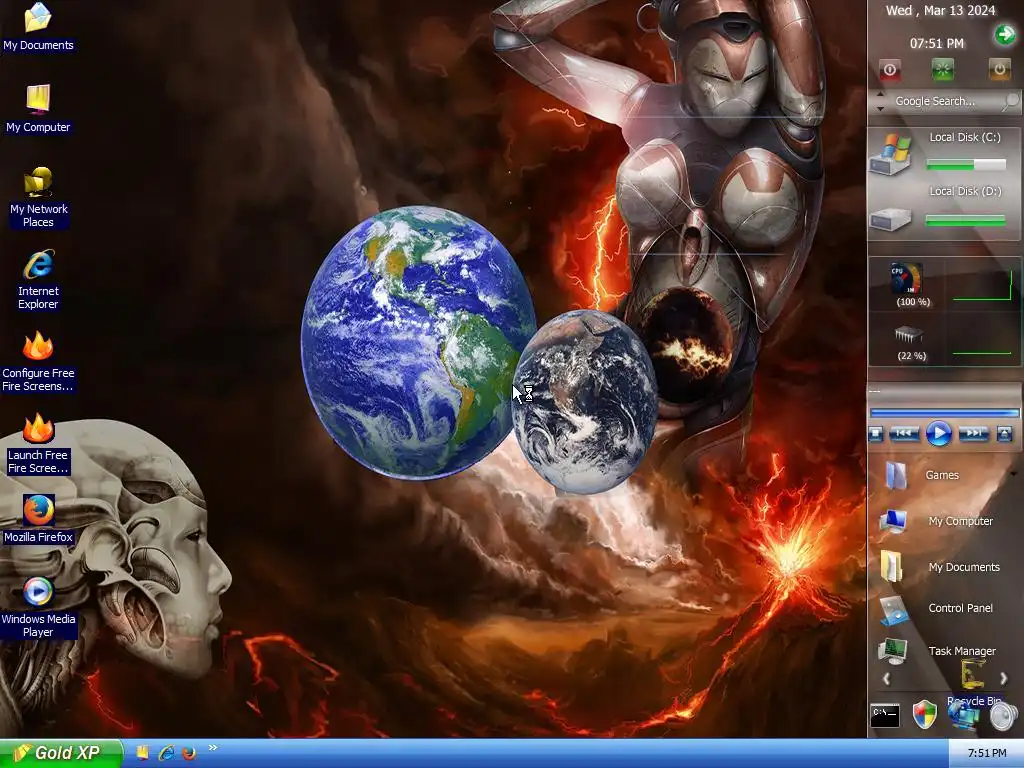
Task: Click the green restart button in the sidebar
Action: 943,69
